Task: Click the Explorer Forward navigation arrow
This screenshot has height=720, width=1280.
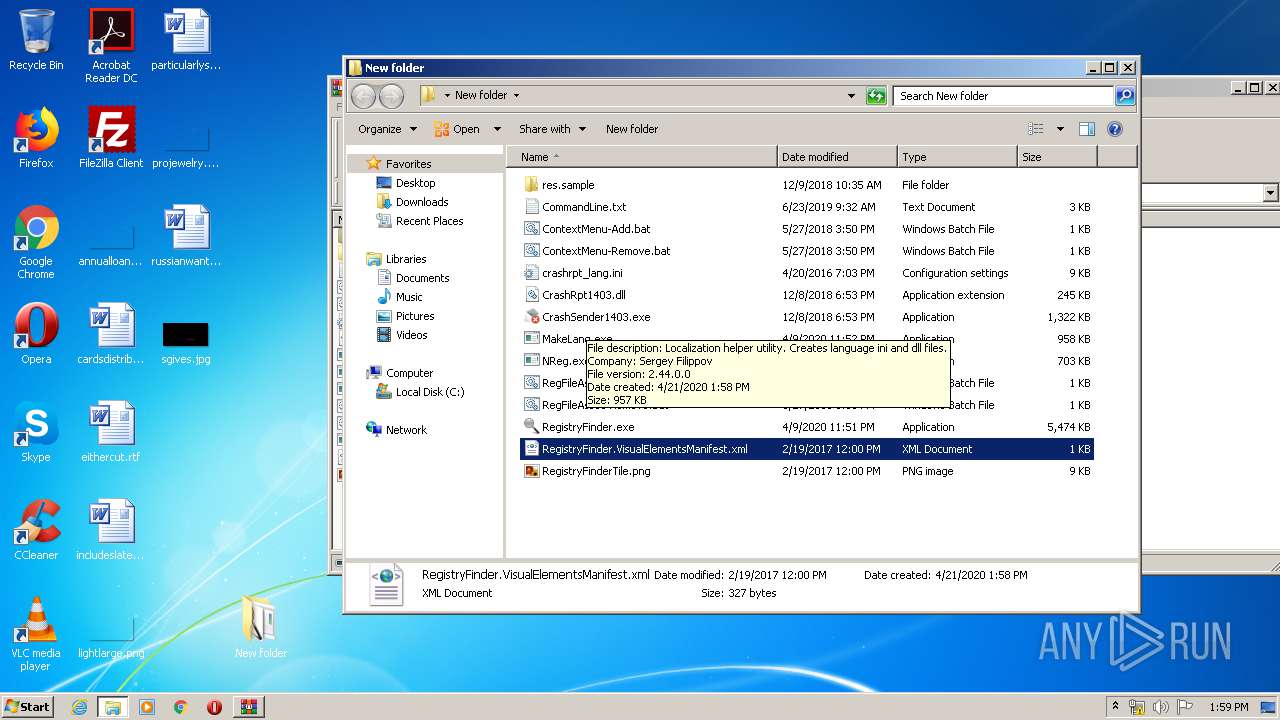Action: (391, 96)
